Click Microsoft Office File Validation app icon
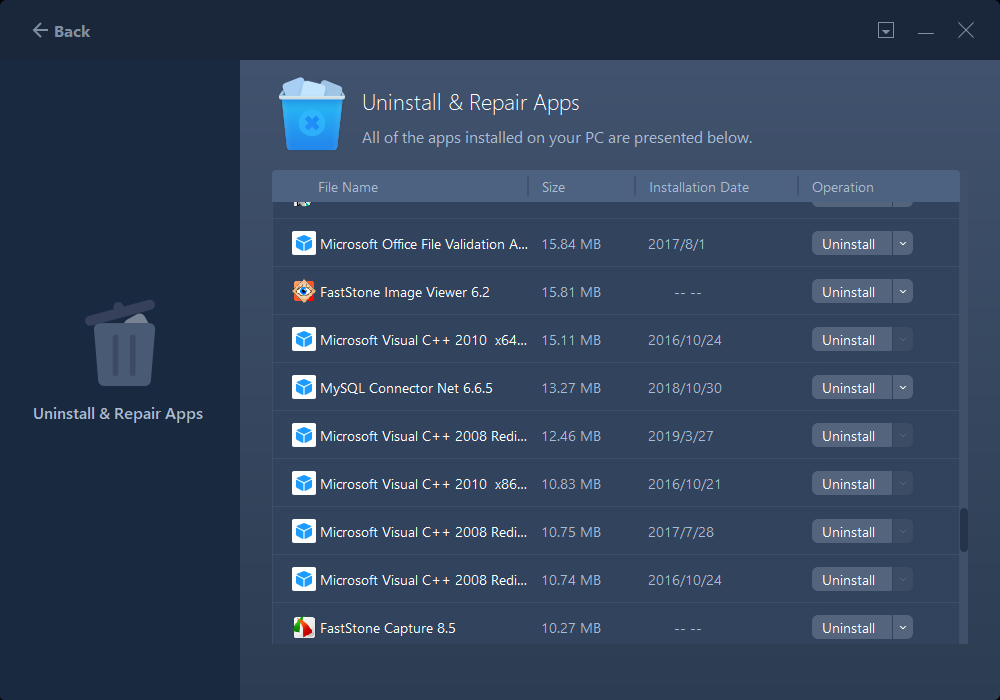This screenshot has height=700, width=1000. [x=304, y=243]
